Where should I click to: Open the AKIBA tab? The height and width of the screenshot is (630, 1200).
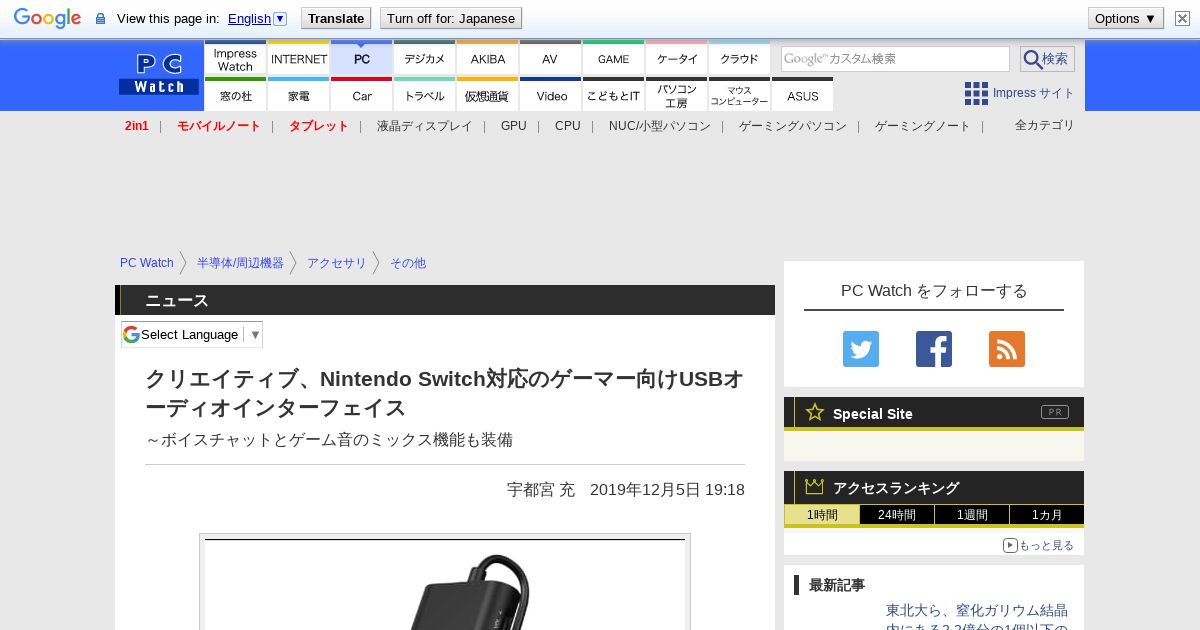coord(487,58)
